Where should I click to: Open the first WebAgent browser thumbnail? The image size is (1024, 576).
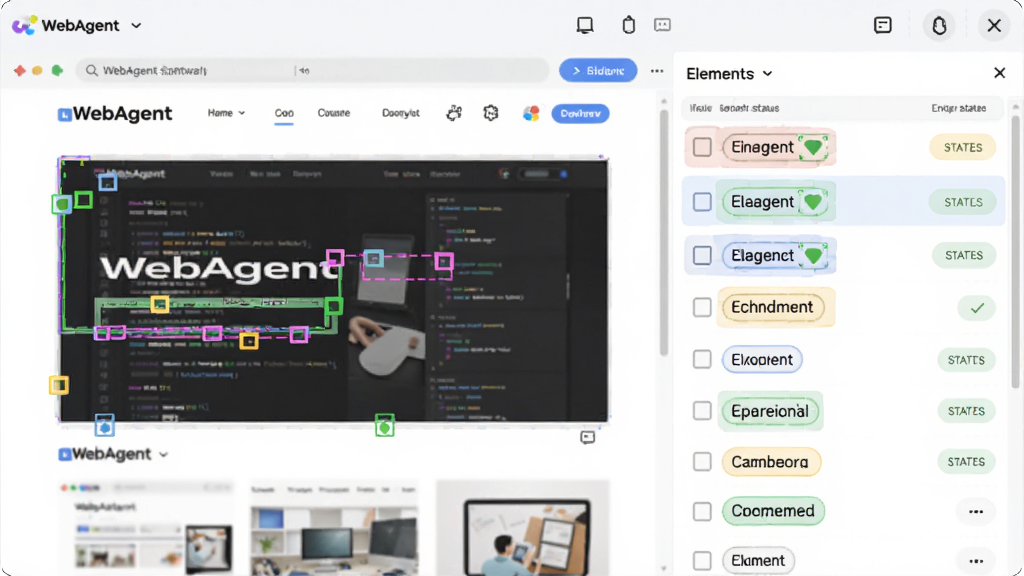(146, 528)
